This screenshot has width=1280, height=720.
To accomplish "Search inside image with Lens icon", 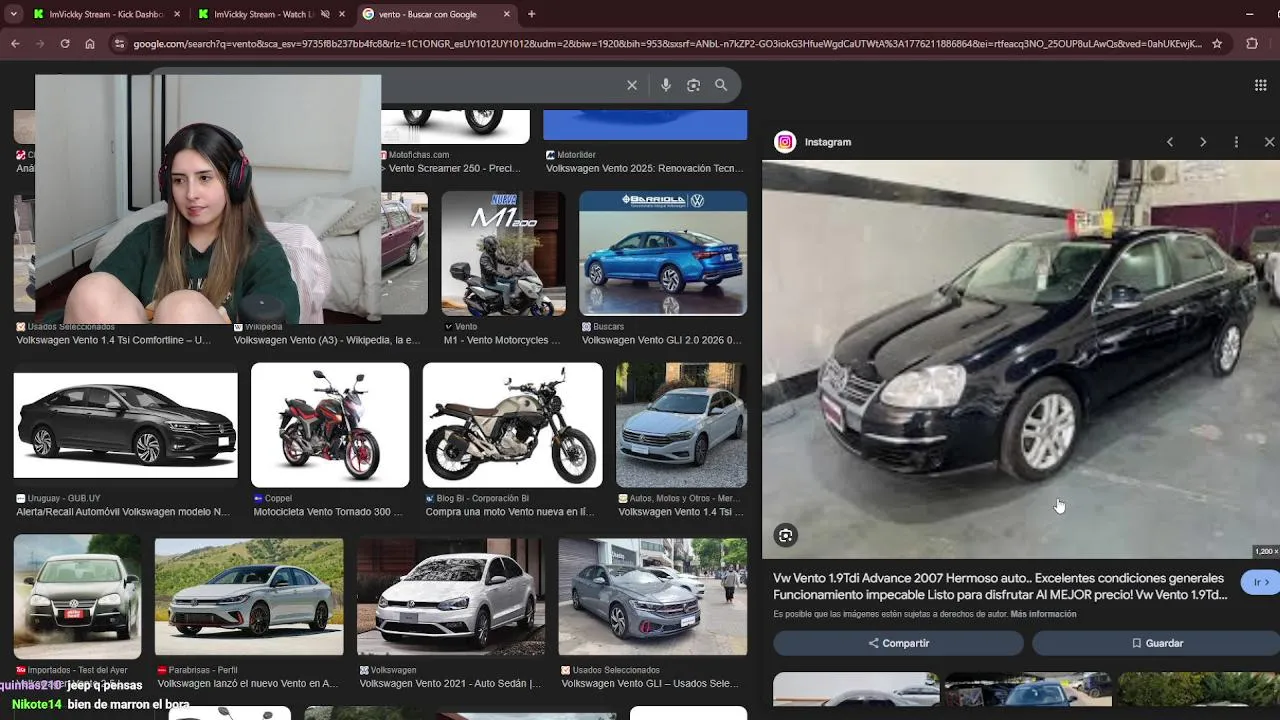I will click(x=786, y=535).
